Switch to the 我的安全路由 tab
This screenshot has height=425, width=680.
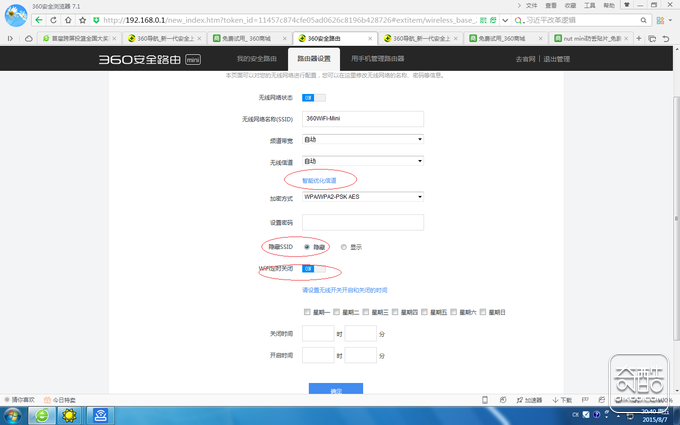click(x=256, y=59)
